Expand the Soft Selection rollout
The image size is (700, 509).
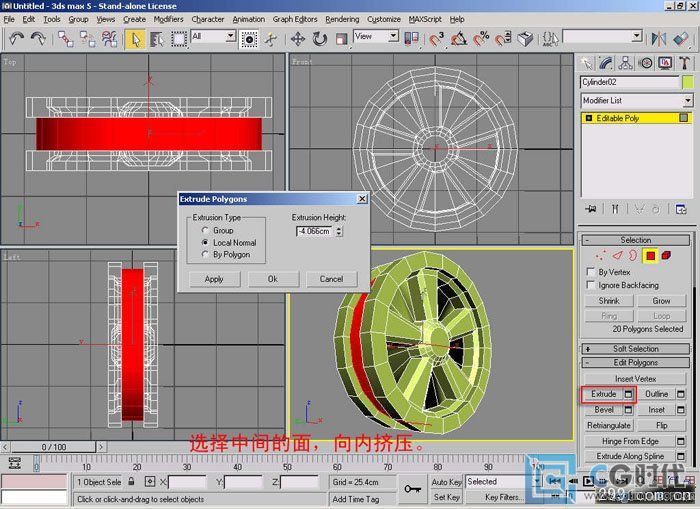point(635,349)
